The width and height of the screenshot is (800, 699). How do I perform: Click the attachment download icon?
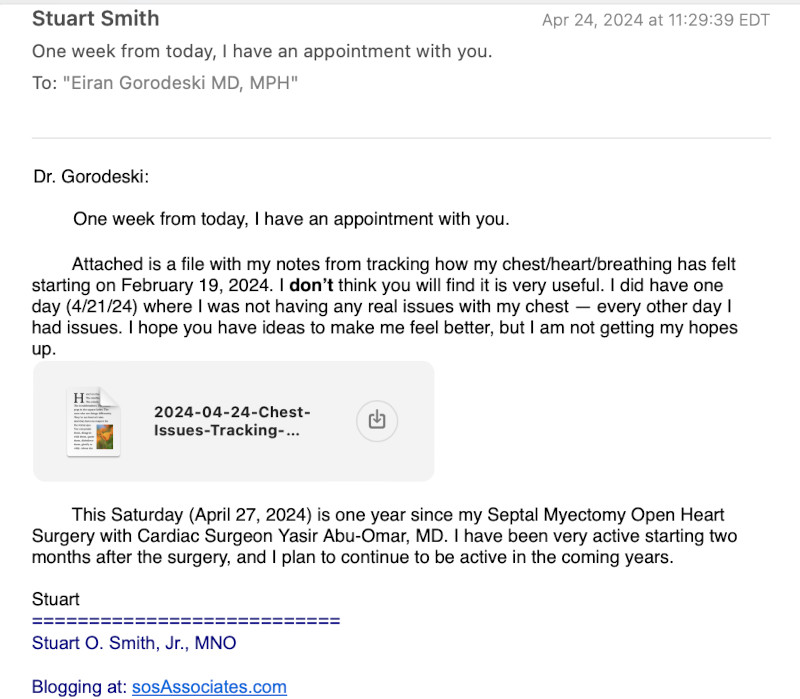376,420
